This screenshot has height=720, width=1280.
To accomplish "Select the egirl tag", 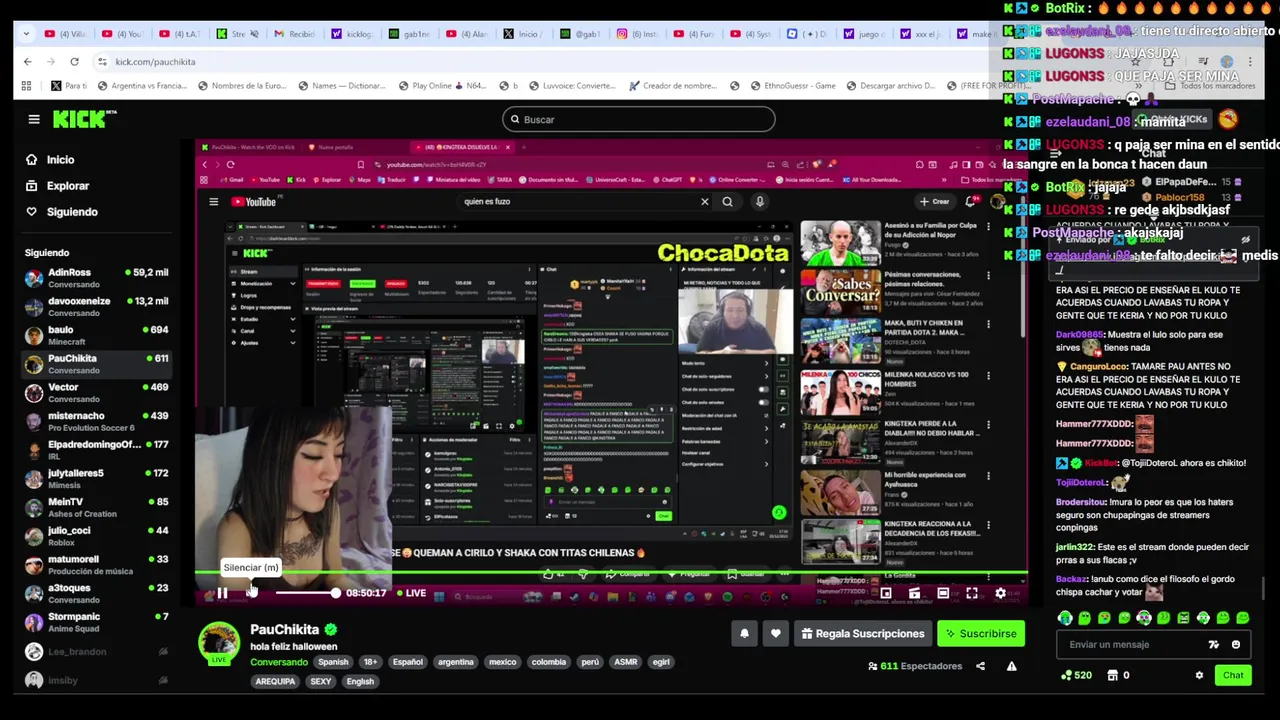I will pyautogui.click(x=661, y=662).
